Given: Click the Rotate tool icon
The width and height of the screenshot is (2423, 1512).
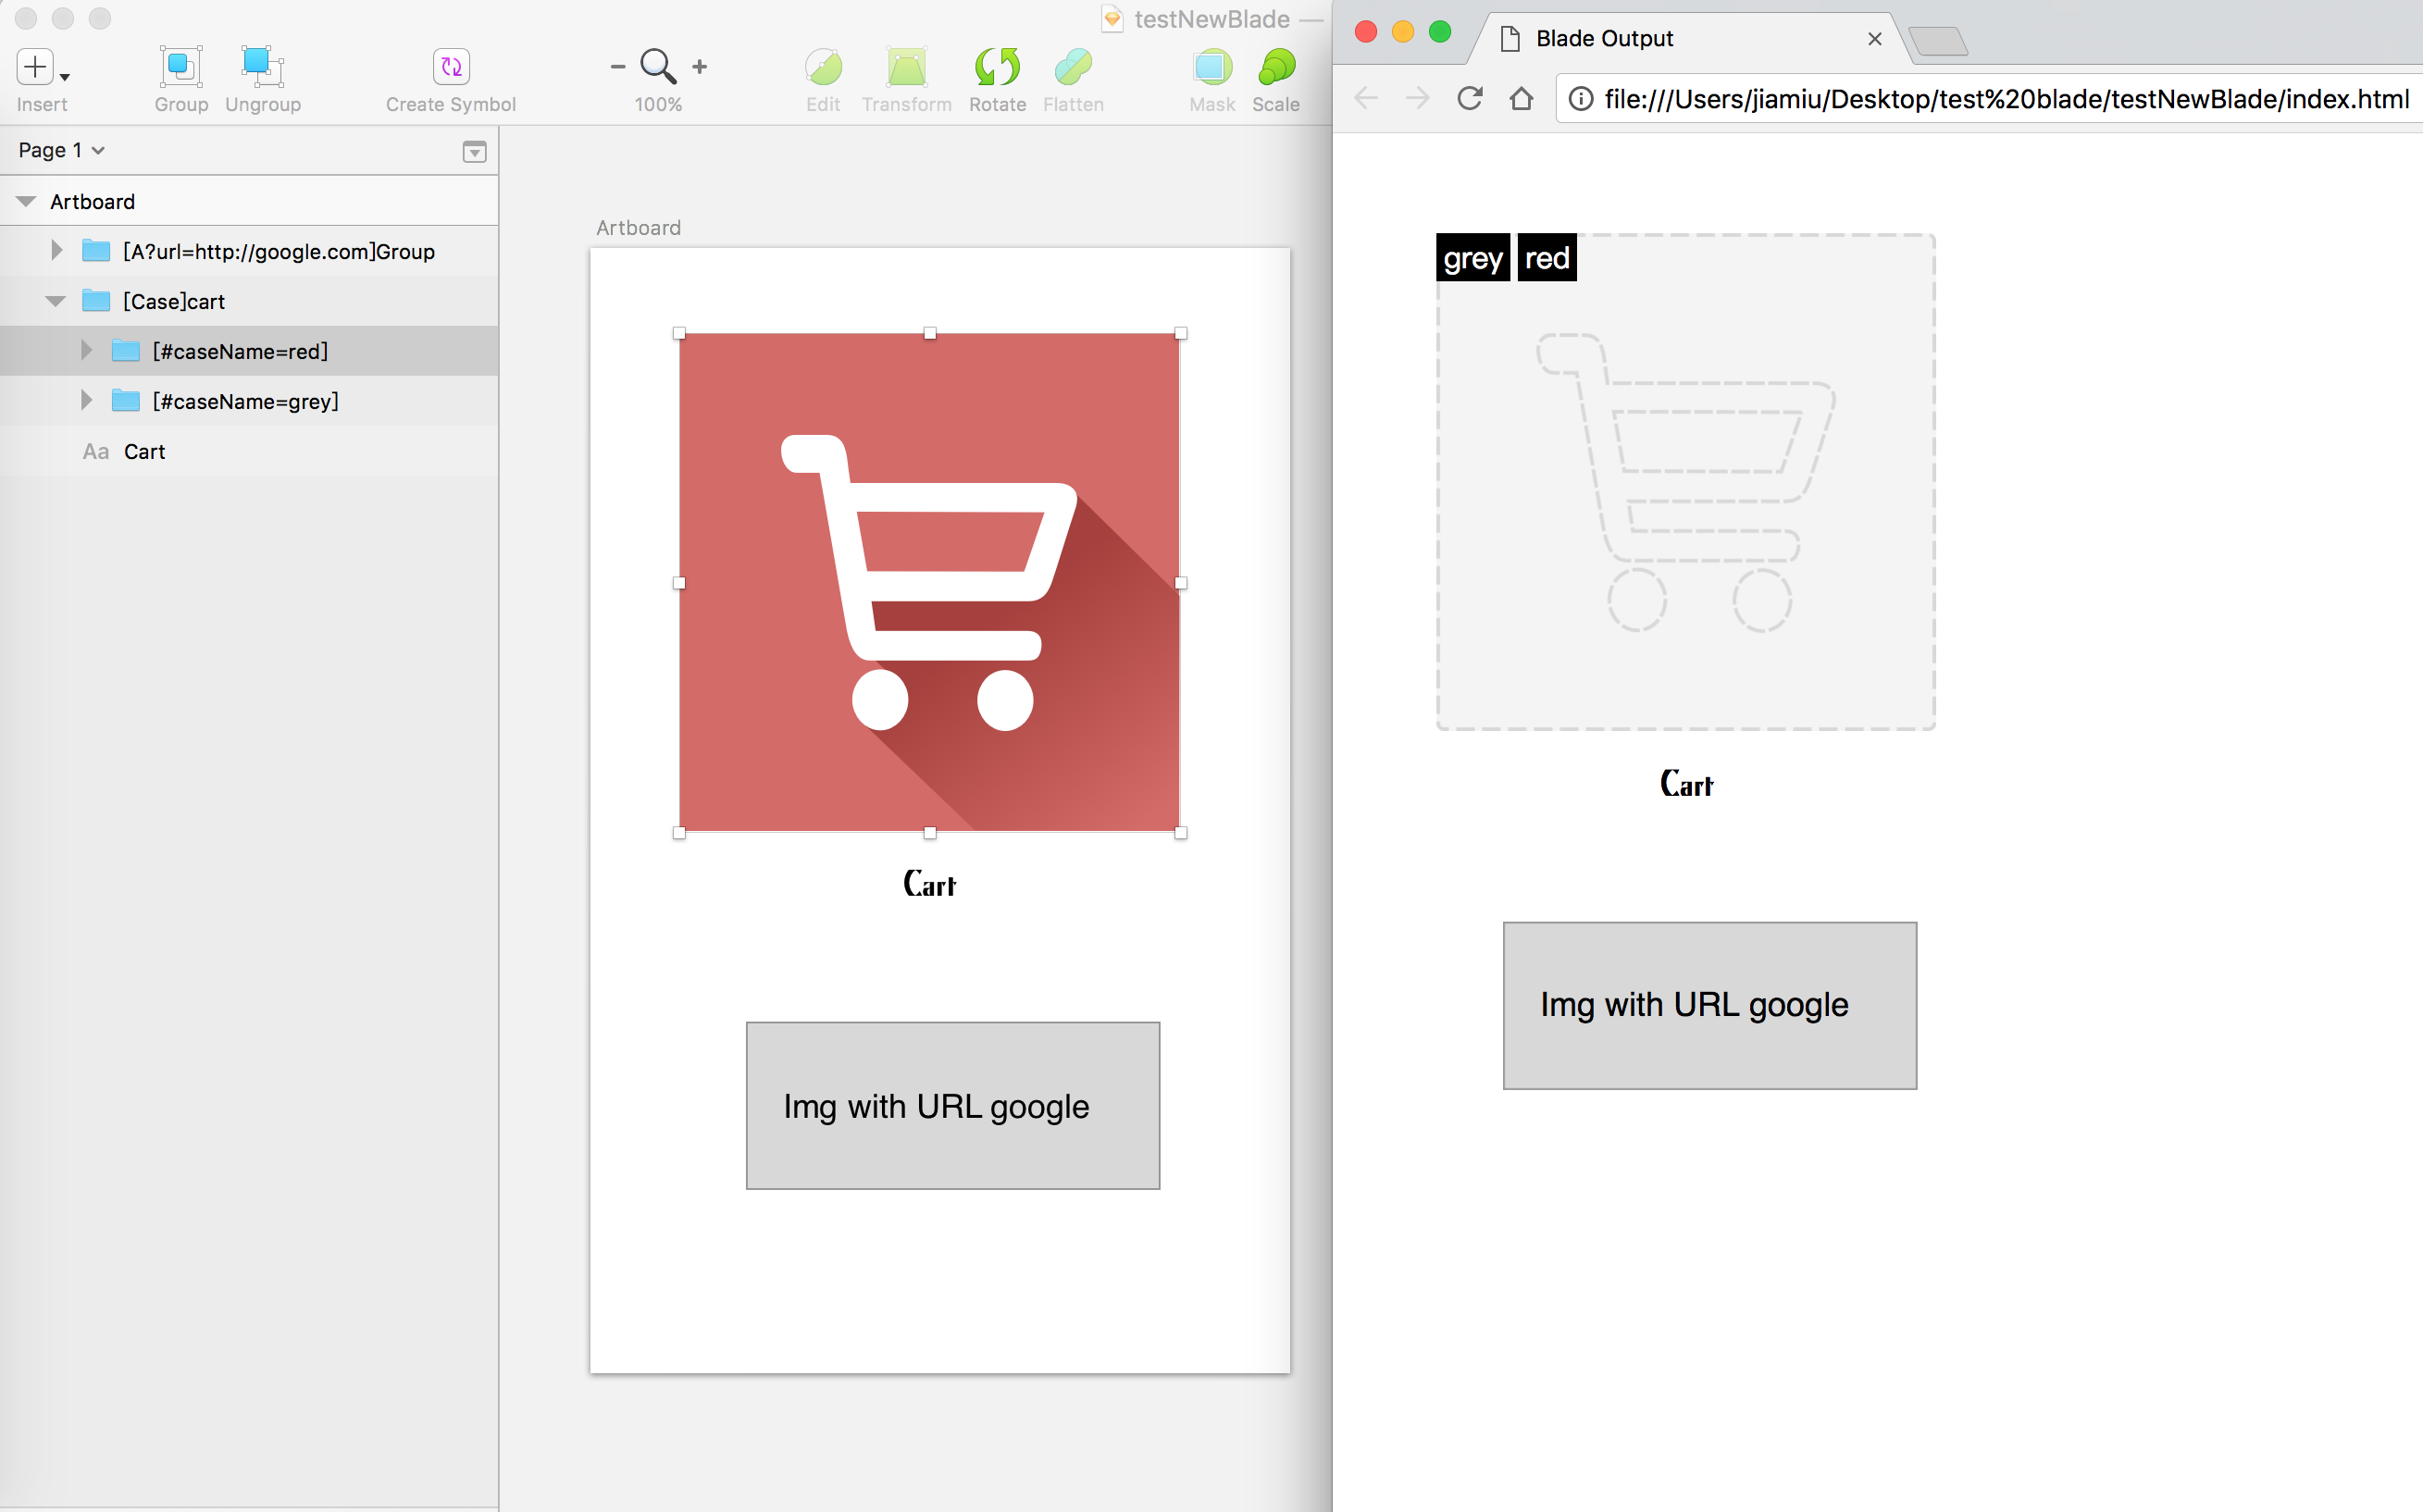Looking at the screenshot, I should coord(996,67).
